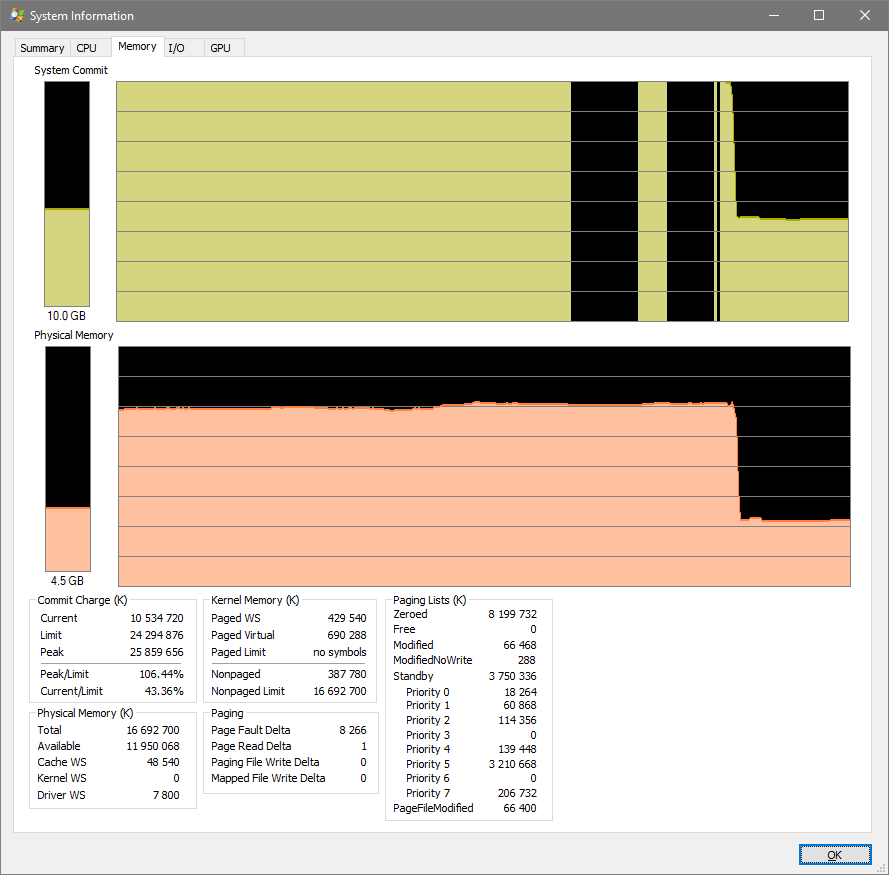Click Paged Virtual value 690 288

(x=347, y=635)
